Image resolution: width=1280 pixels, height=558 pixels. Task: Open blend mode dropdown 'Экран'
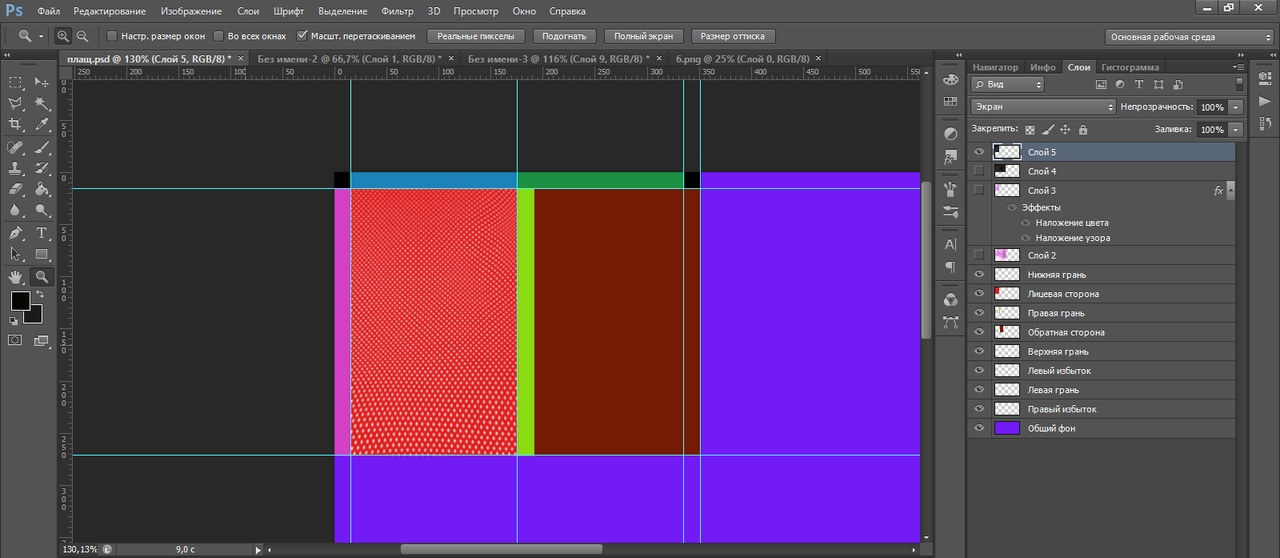1043,107
